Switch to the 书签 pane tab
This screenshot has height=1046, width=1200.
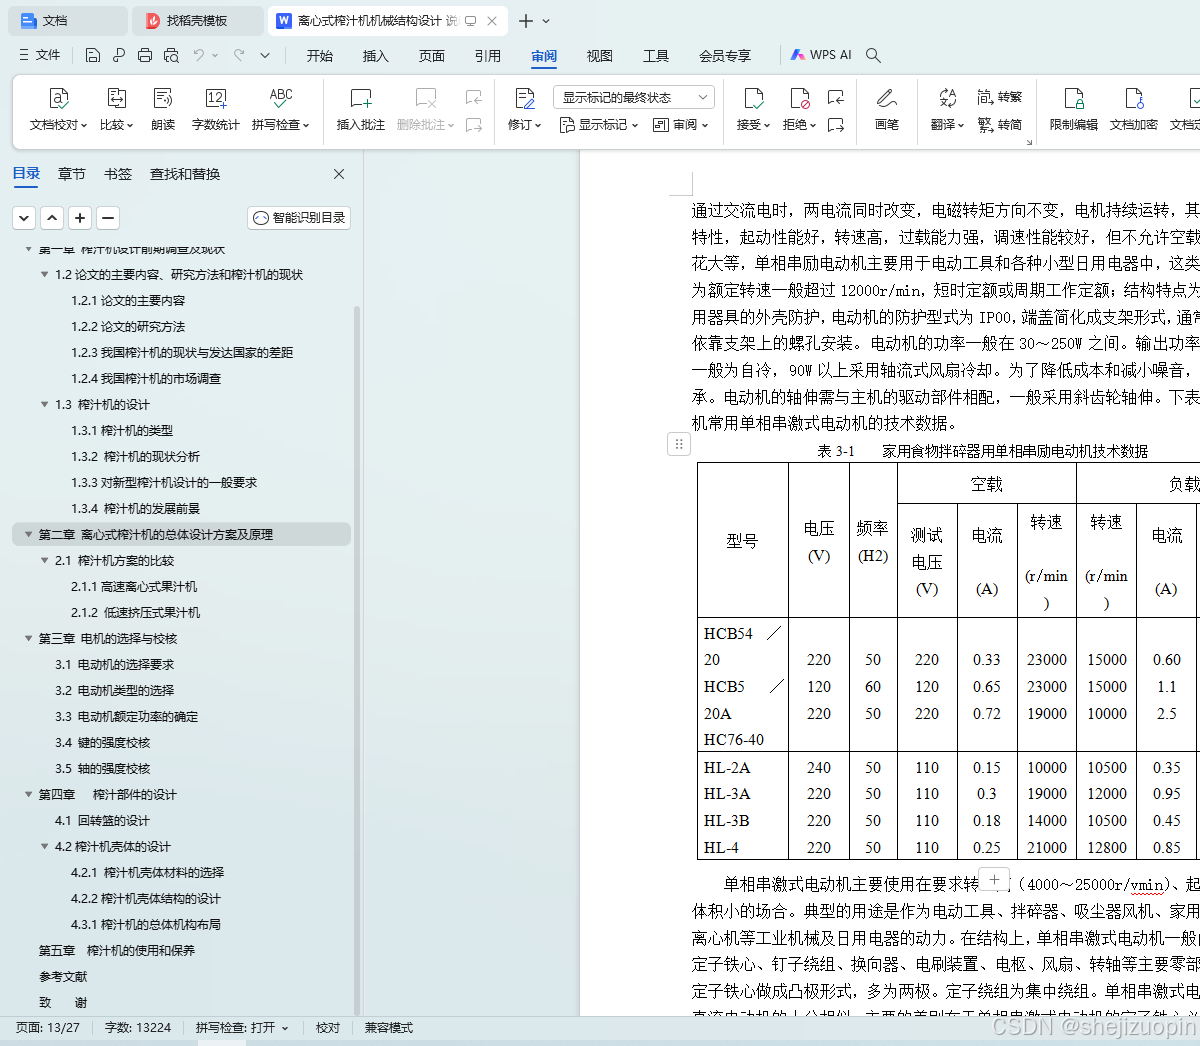coord(118,174)
